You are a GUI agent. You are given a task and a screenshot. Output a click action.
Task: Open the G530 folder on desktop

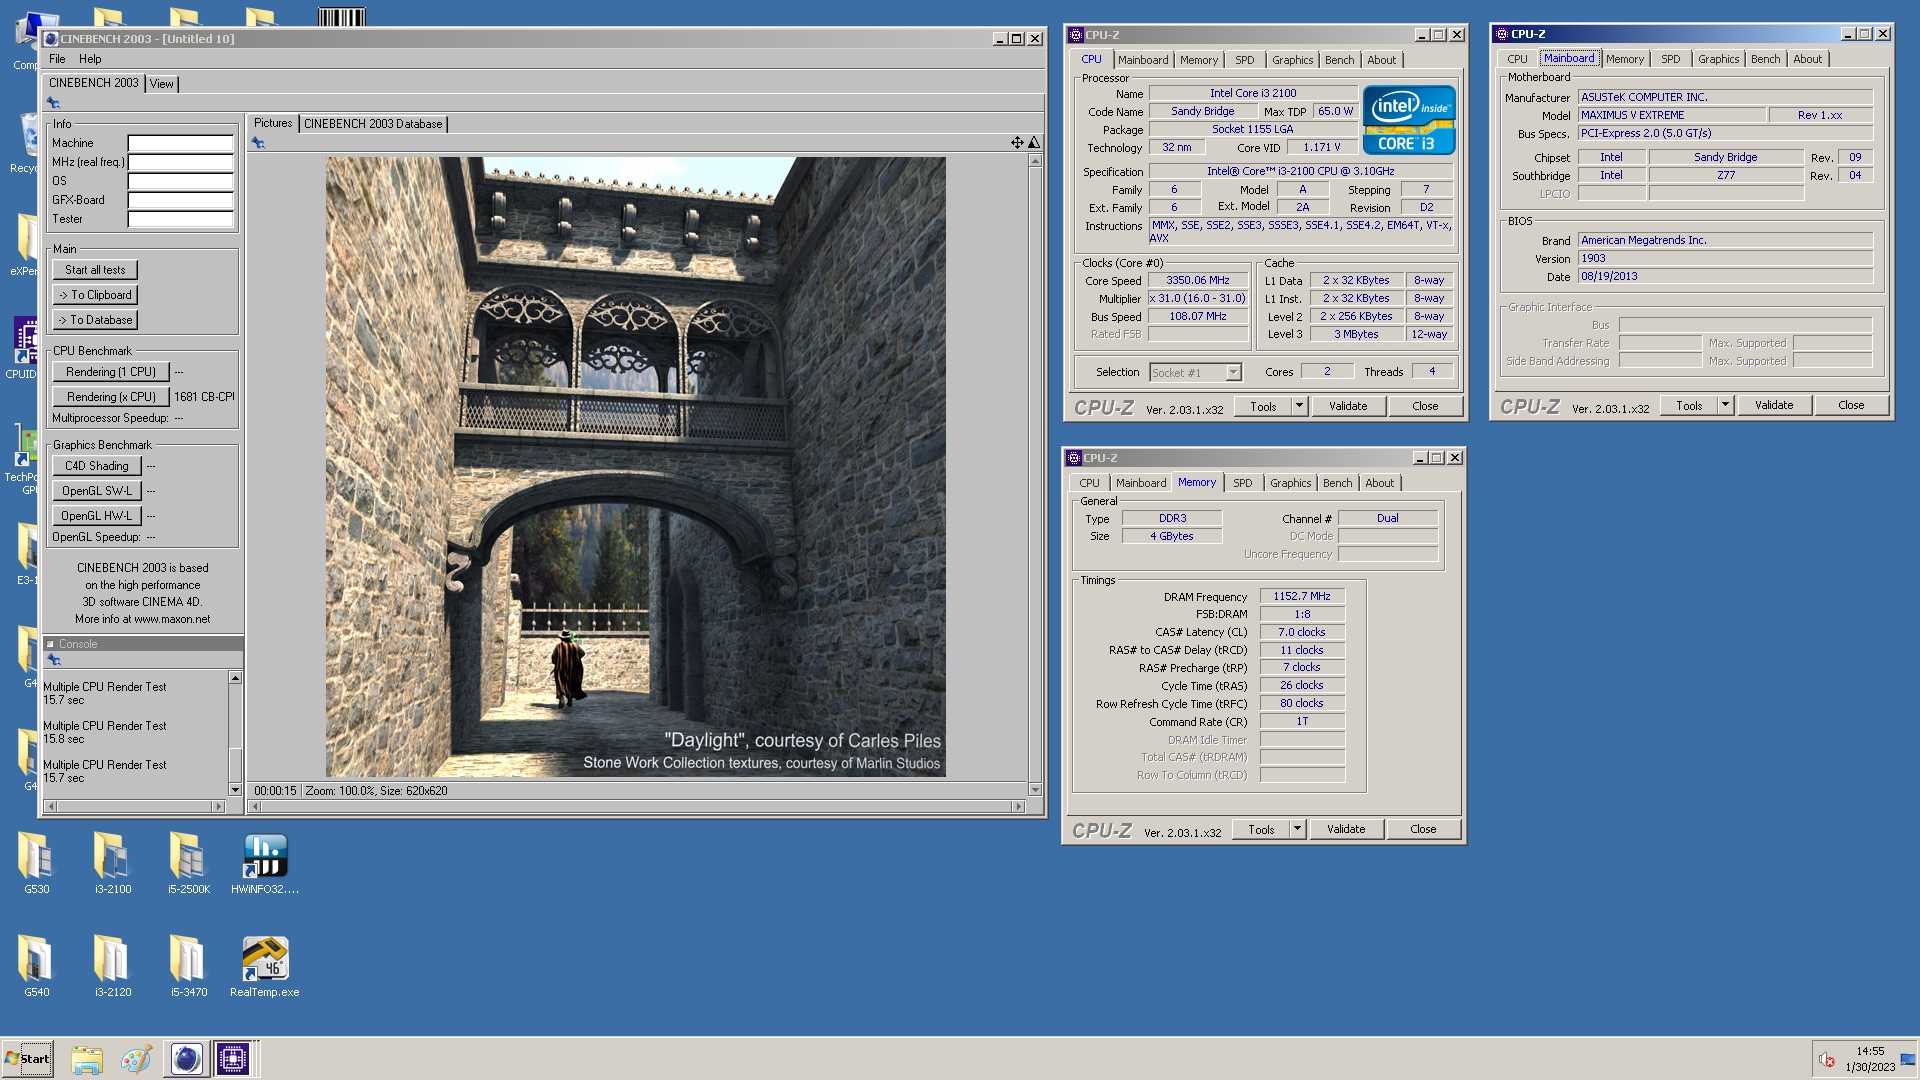pyautogui.click(x=36, y=863)
